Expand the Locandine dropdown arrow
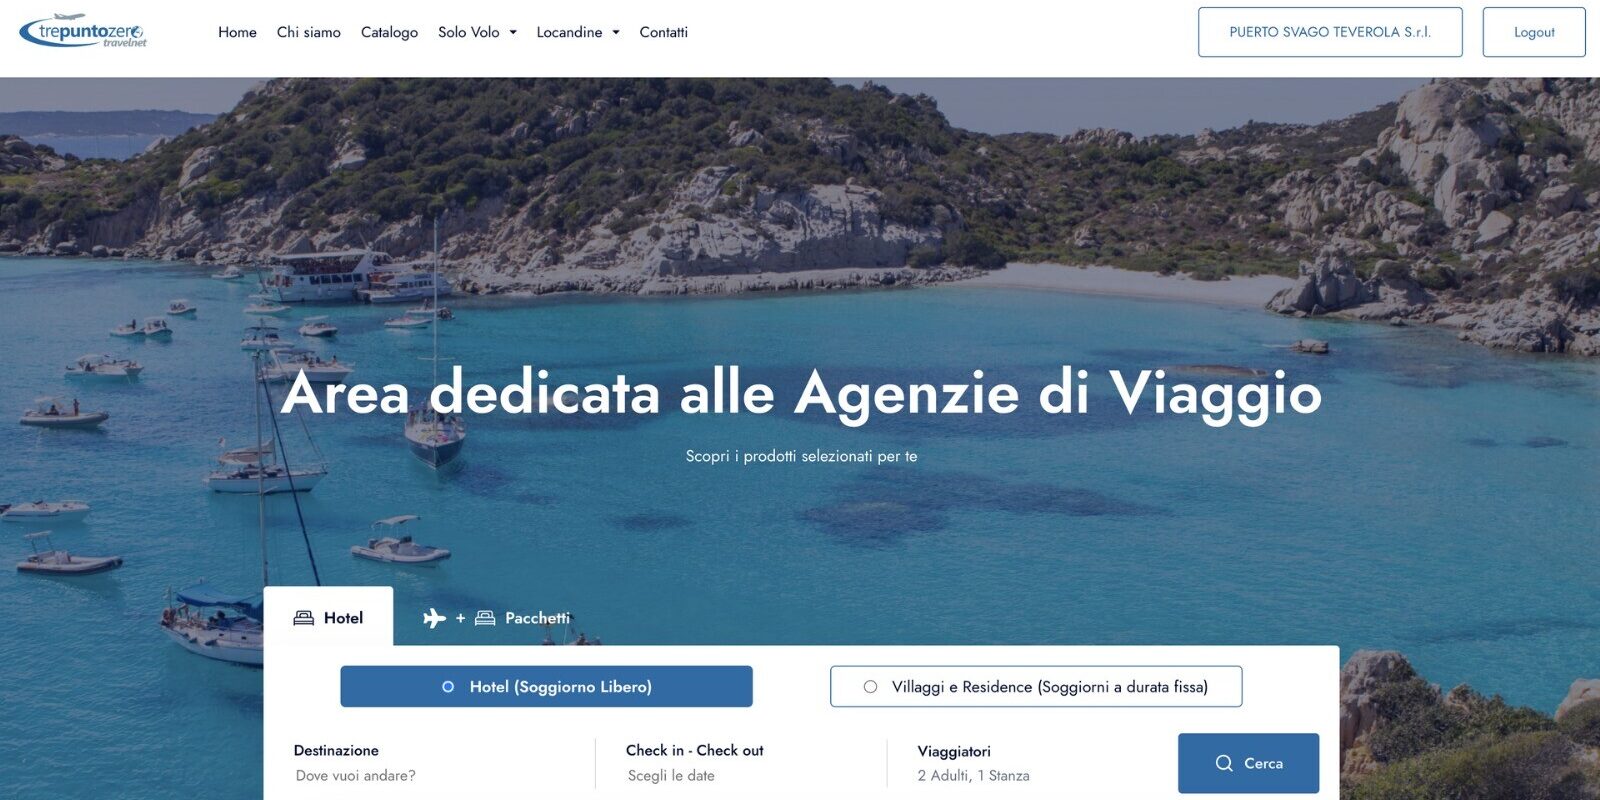 [616, 32]
